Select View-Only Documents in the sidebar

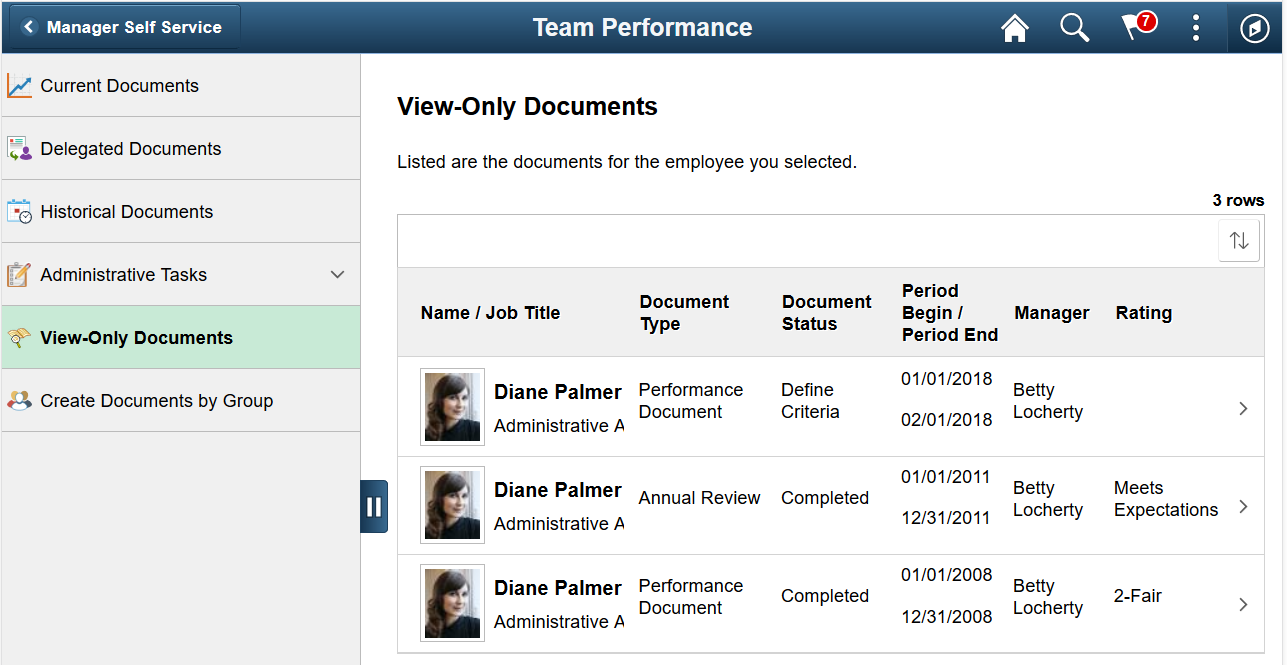pos(181,338)
